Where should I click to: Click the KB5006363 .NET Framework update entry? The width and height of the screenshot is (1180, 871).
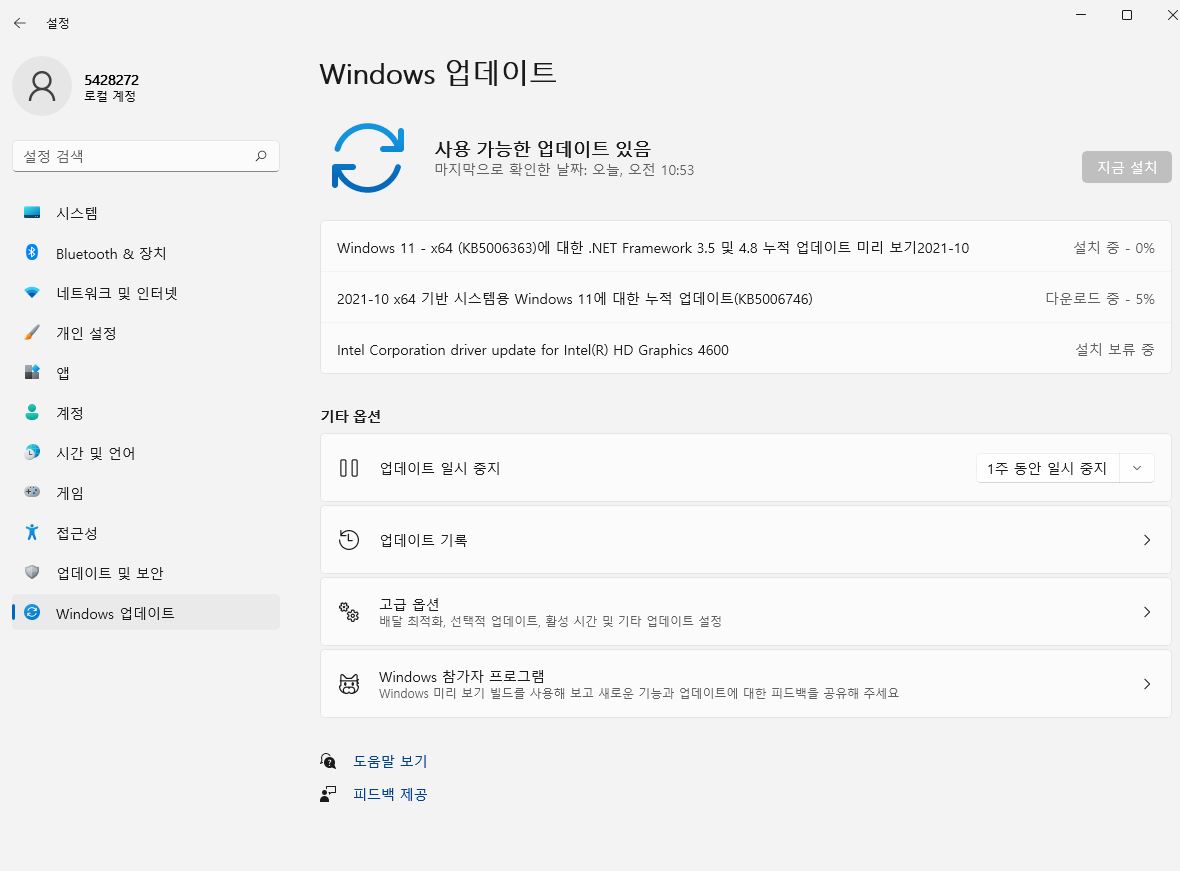(746, 248)
